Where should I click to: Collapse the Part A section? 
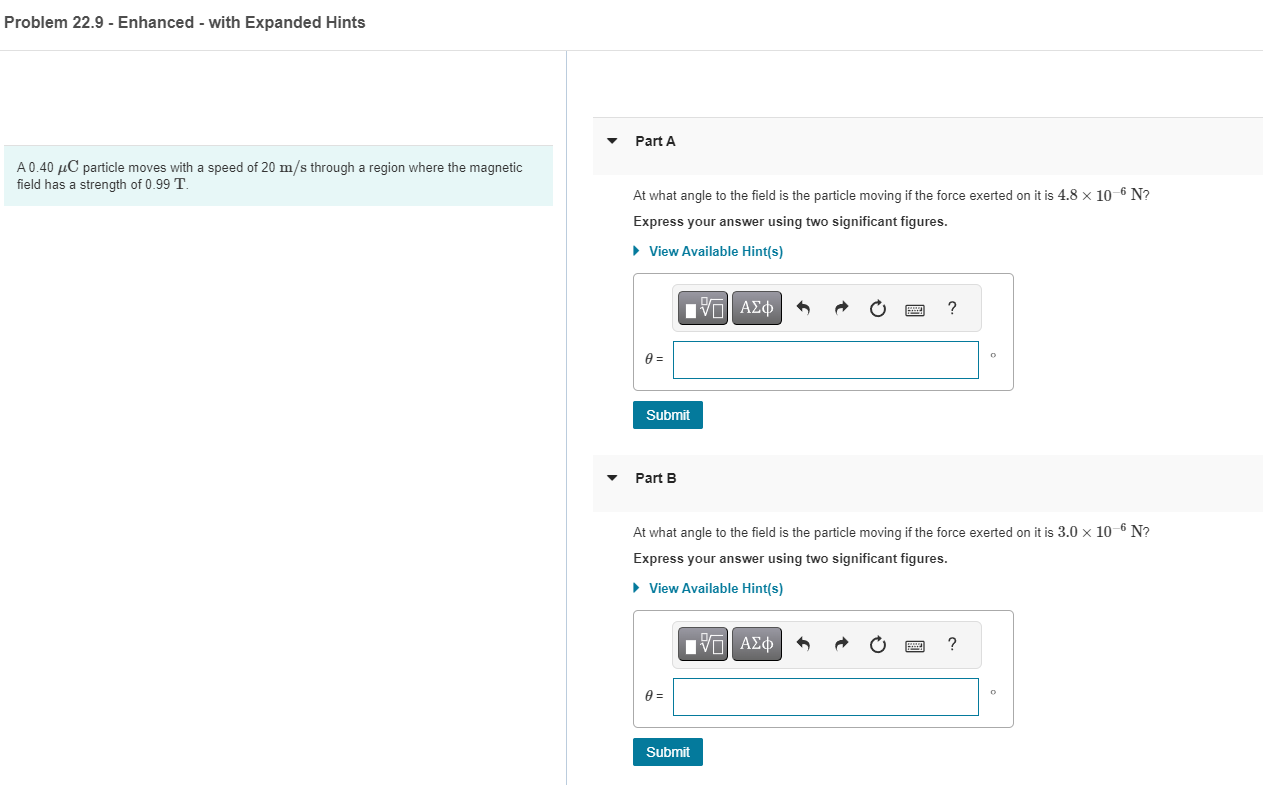point(612,141)
